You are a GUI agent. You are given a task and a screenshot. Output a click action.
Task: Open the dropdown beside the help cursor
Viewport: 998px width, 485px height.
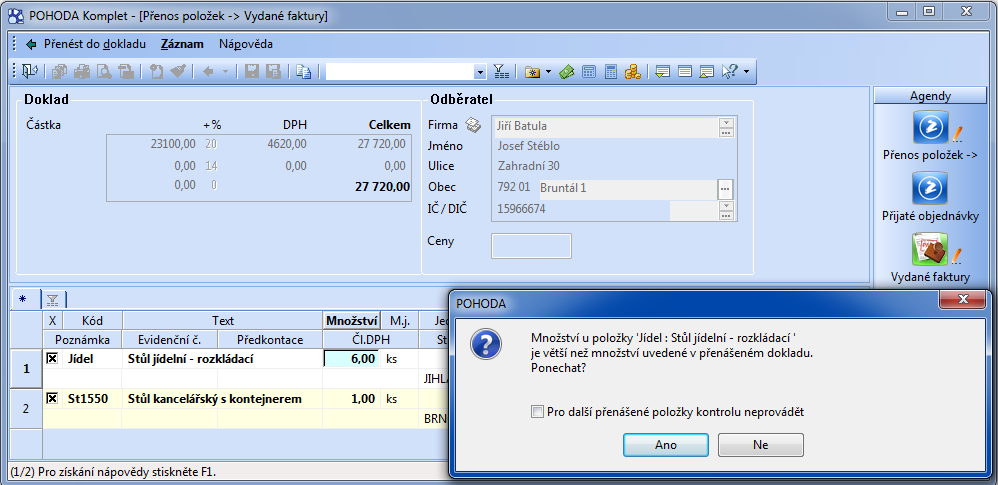pyautogui.click(x=746, y=72)
